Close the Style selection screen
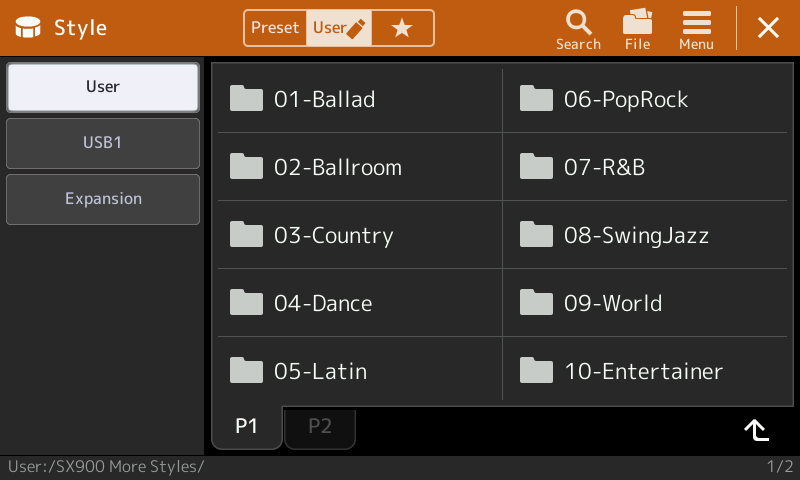Viewport: 800px width, 480px height. pos(768,28)
